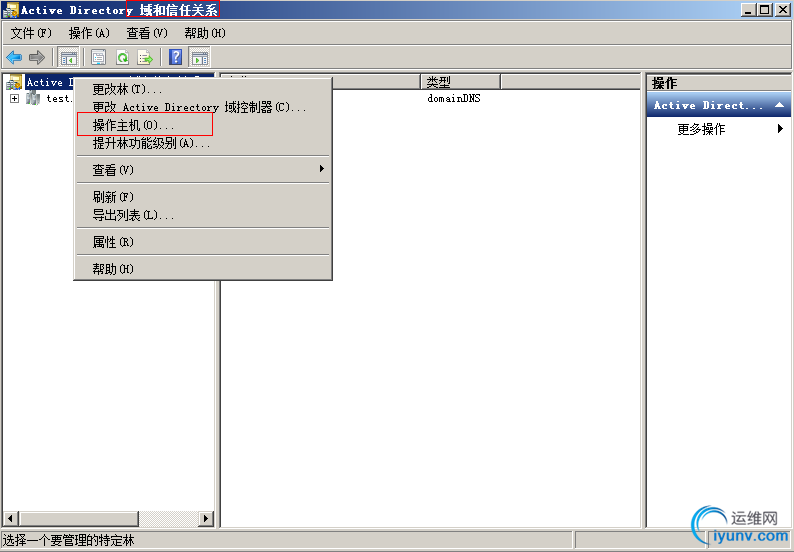Collapse the Active Direct... actions section
Viewport: 794px width, 552px height.
point(779,105)
